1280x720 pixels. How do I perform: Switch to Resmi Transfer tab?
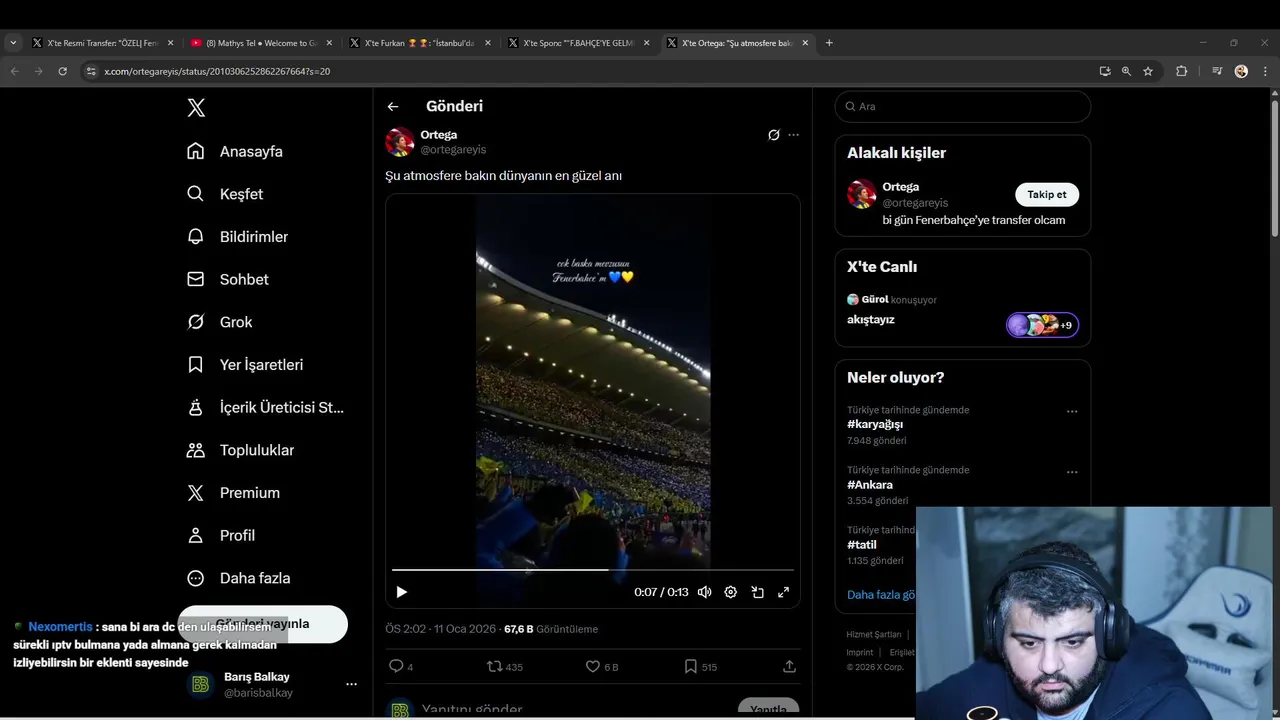[101, 43]
